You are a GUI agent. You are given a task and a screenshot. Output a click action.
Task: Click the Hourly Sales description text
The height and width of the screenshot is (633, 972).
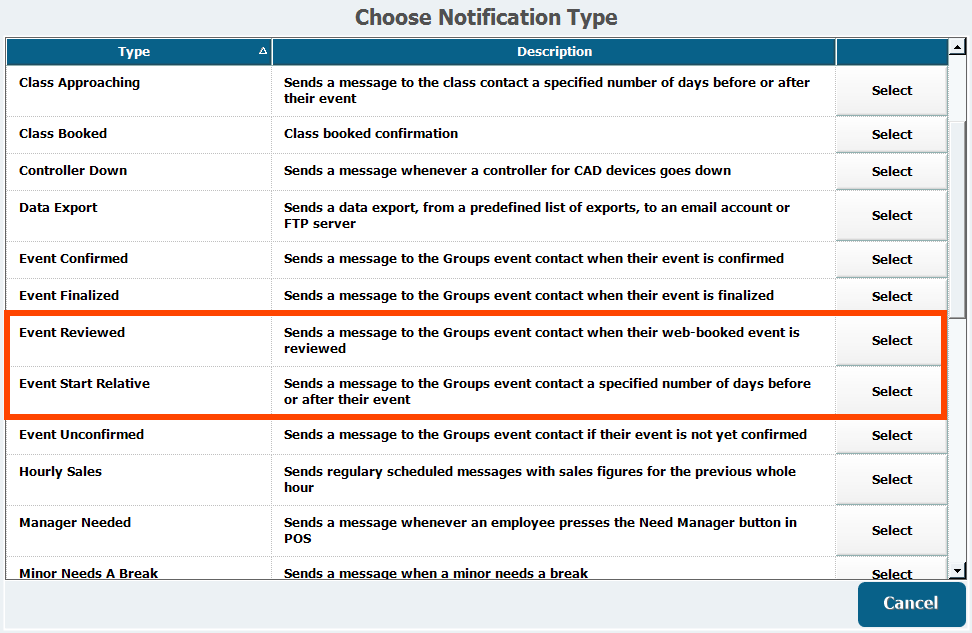pos(540,479)
